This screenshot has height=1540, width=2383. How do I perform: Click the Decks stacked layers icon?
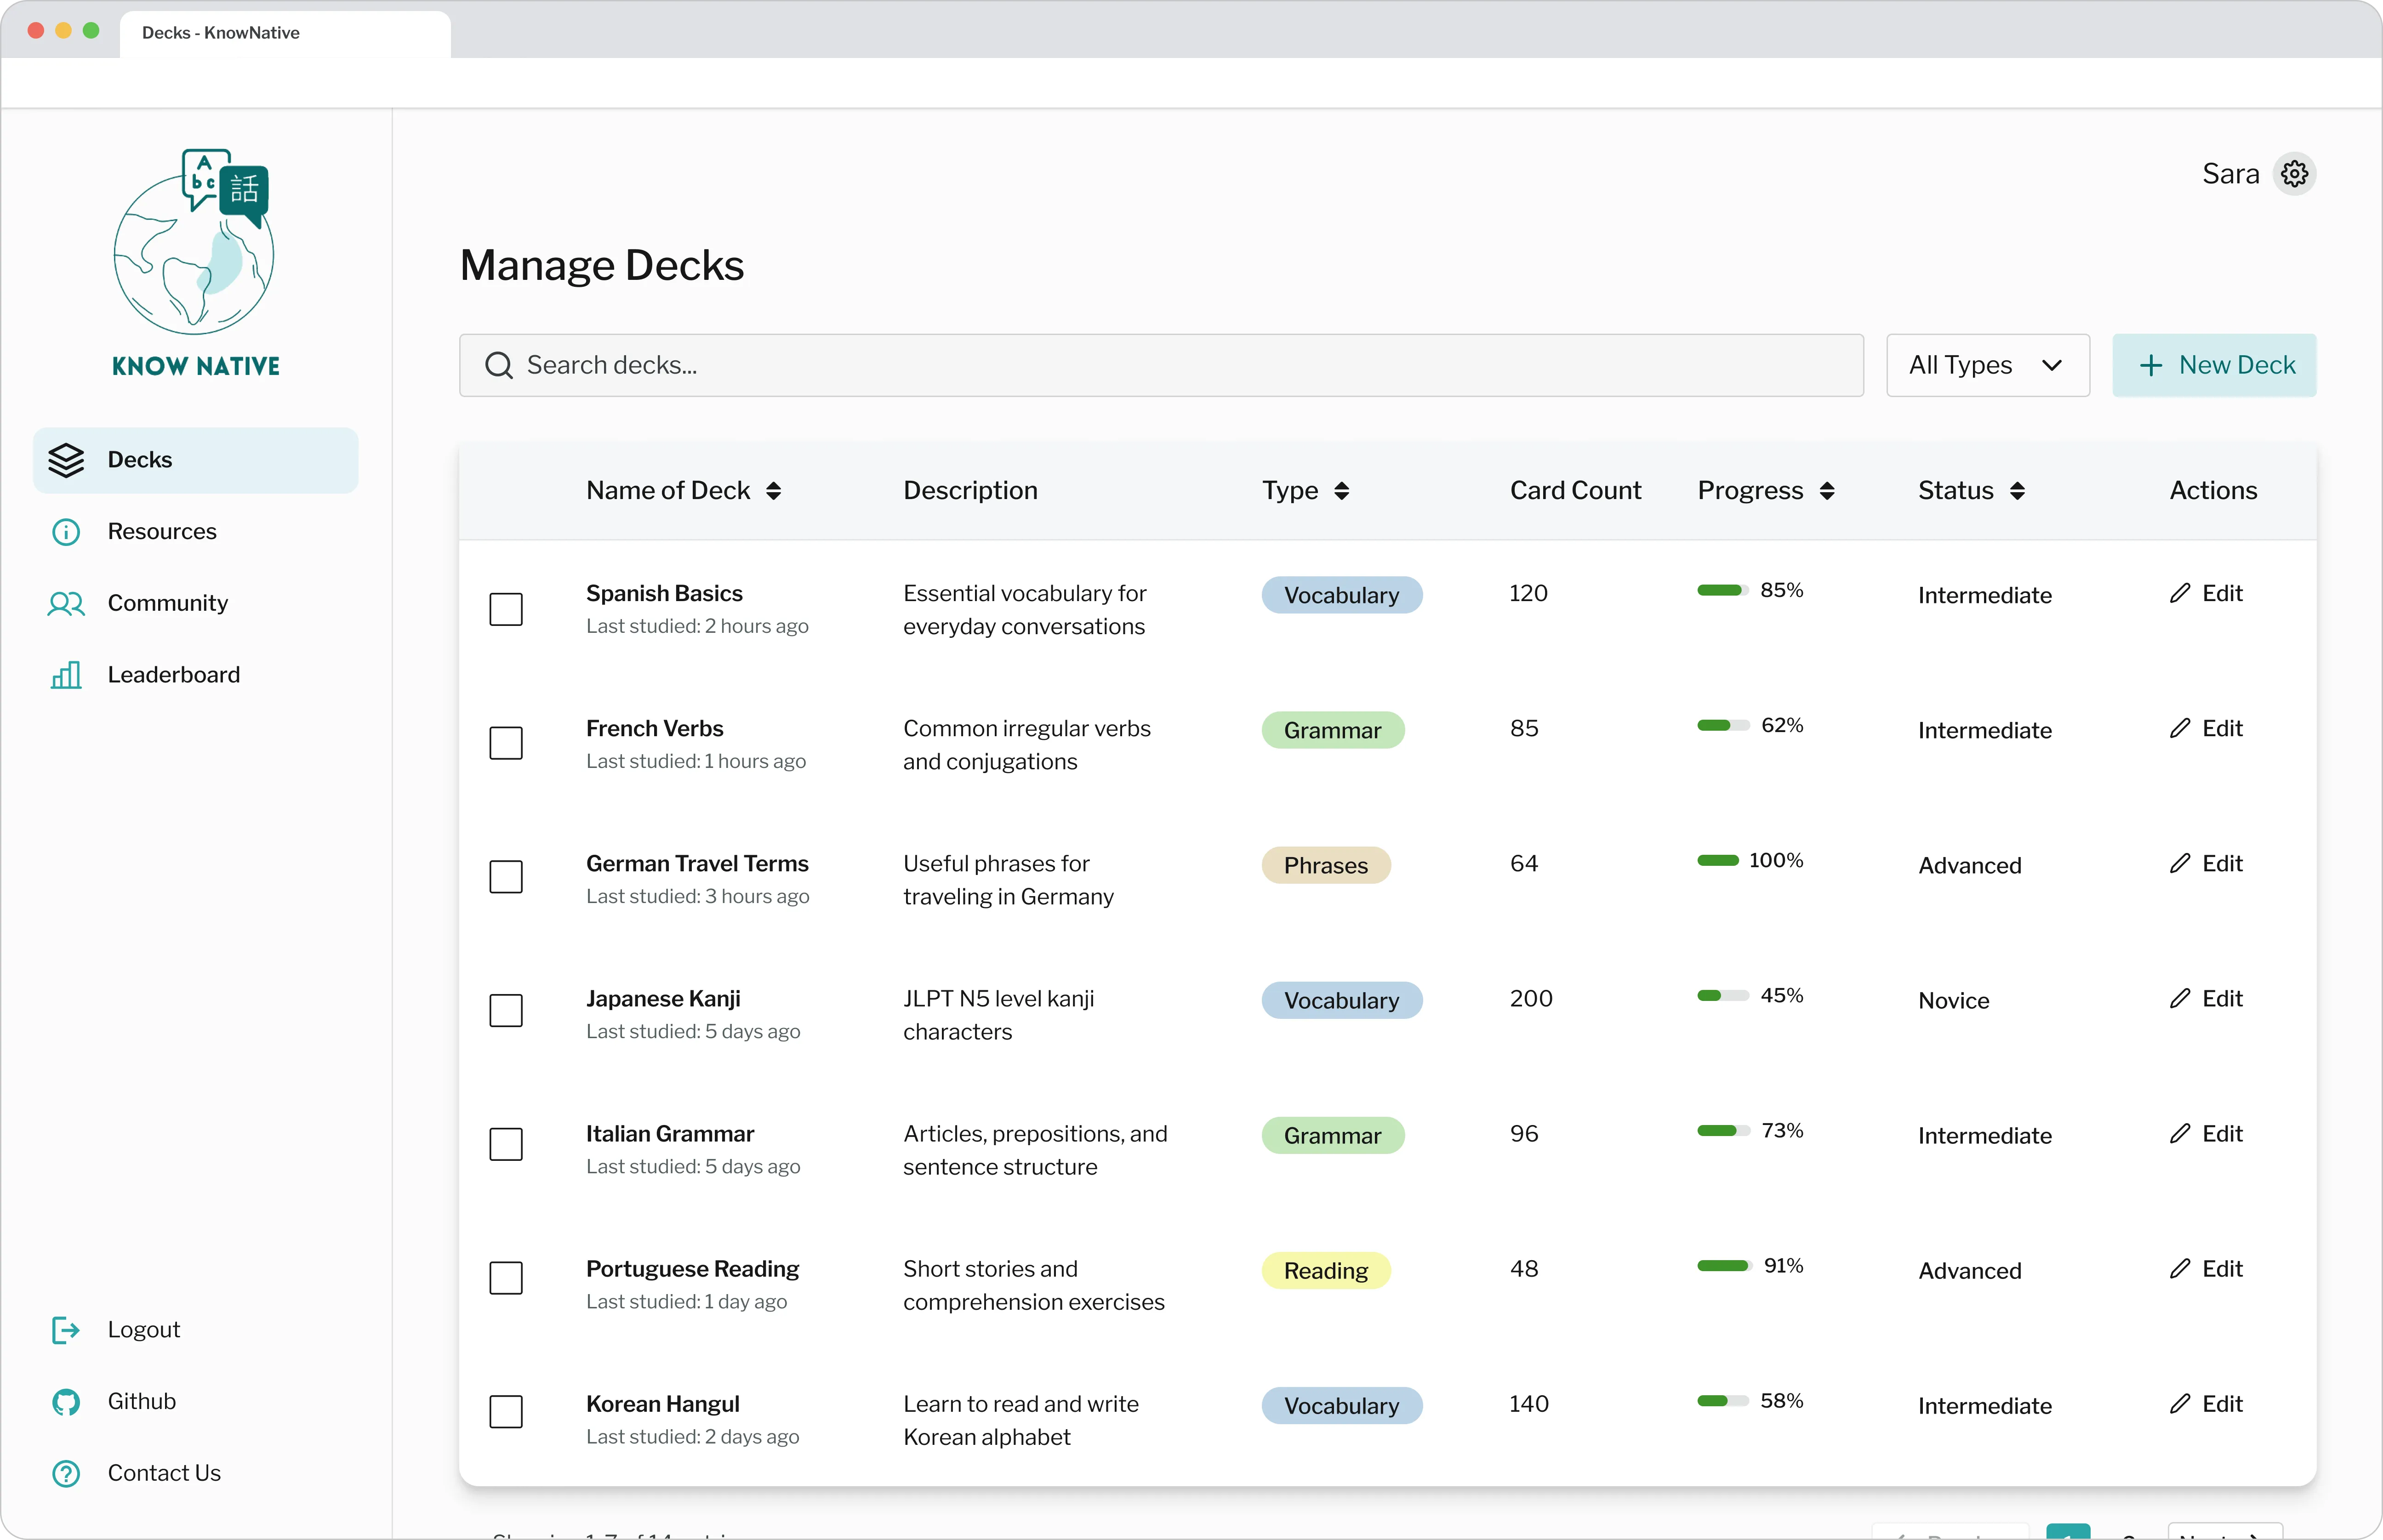pyautogui.click(x=66, y=460)
